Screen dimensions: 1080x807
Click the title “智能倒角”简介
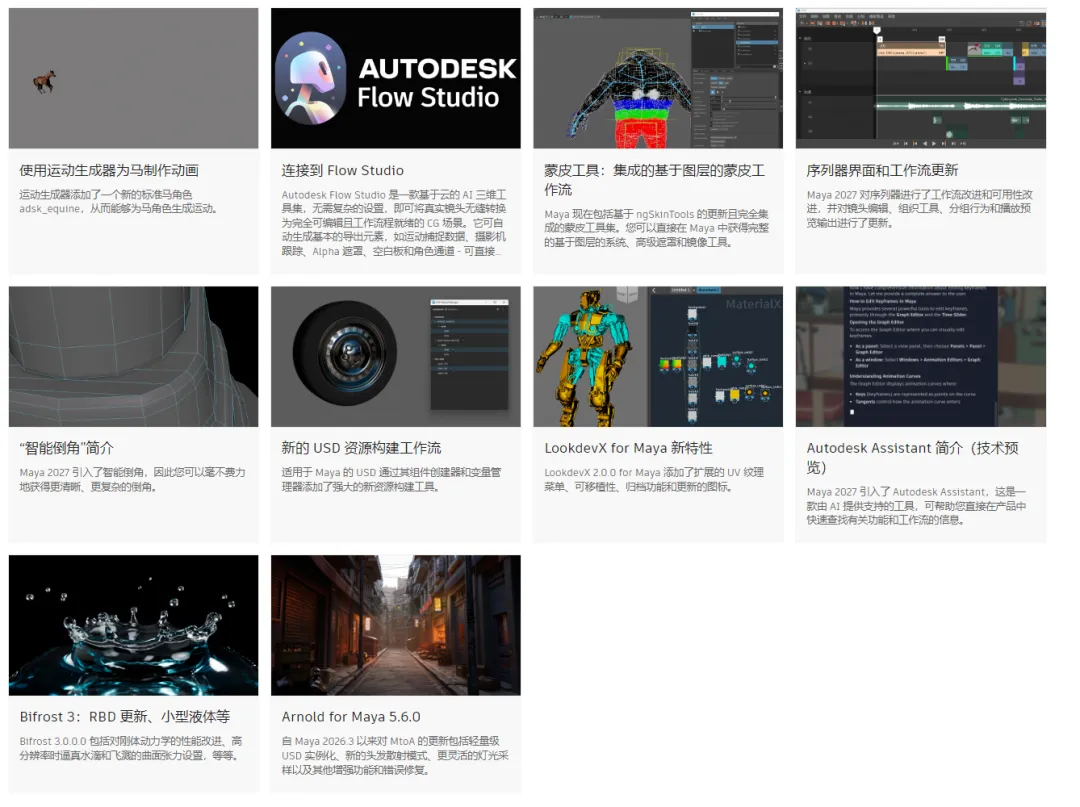tap(67, 448)
